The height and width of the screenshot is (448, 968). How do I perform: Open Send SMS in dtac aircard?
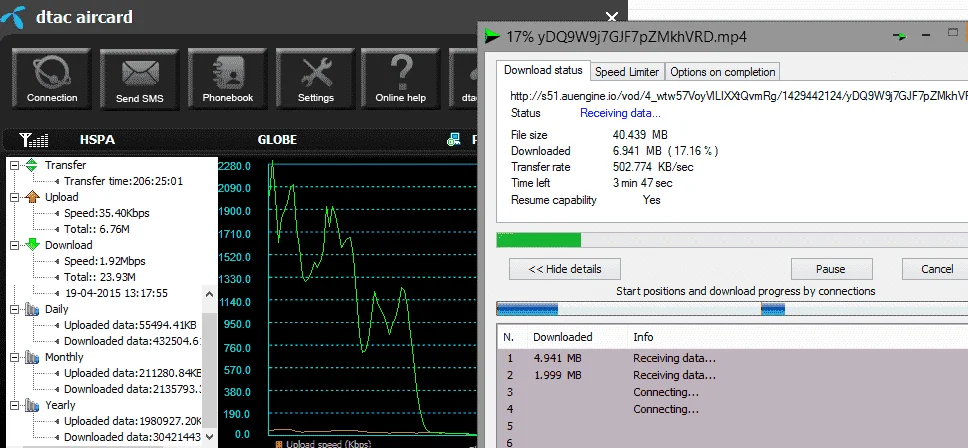point(140,79)
